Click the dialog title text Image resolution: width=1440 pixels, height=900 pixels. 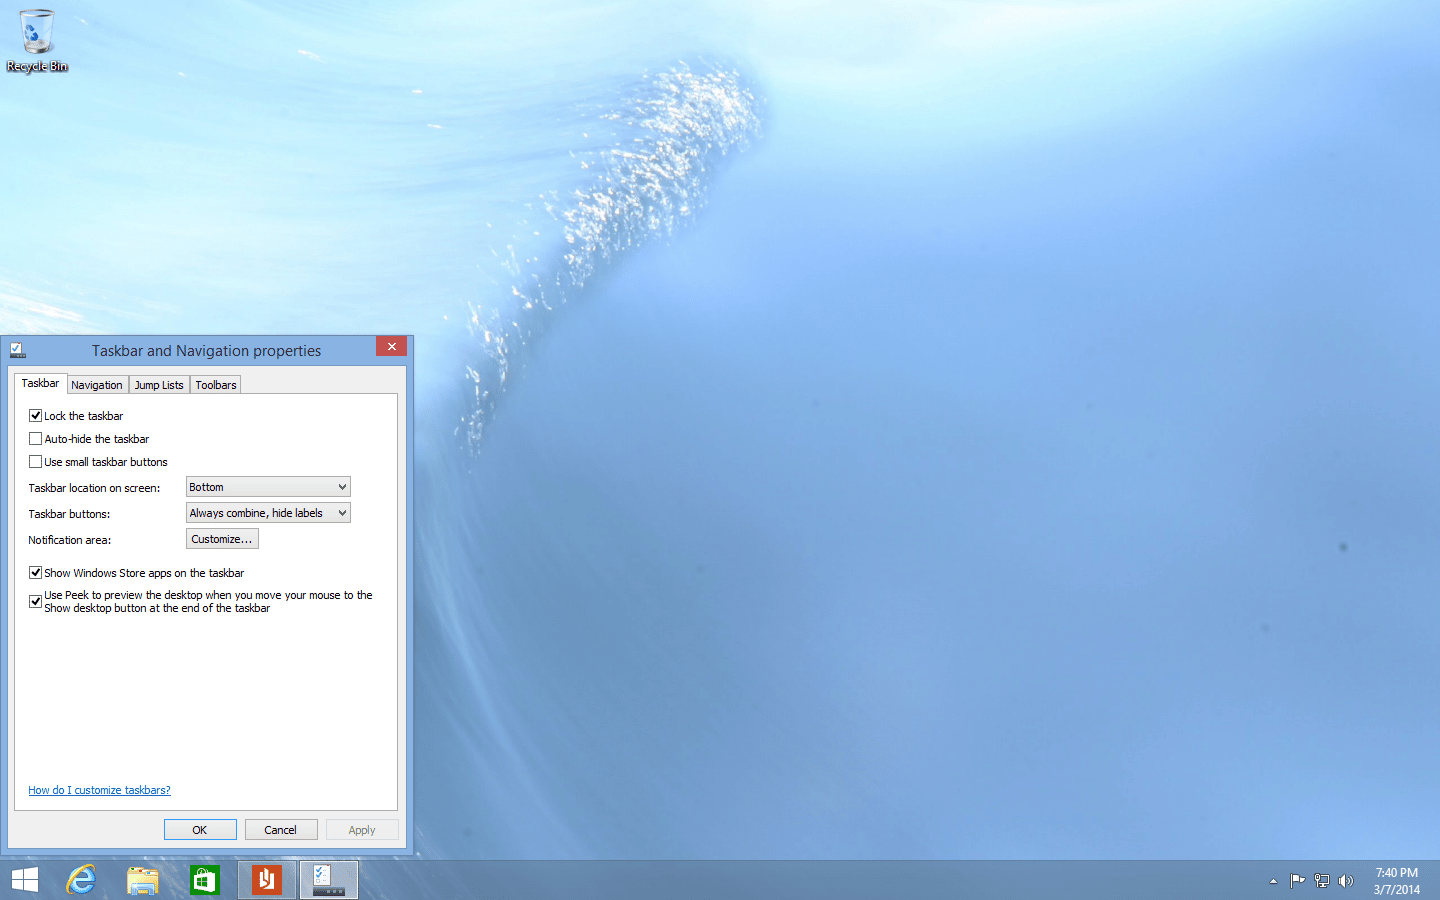coord(207,351)
